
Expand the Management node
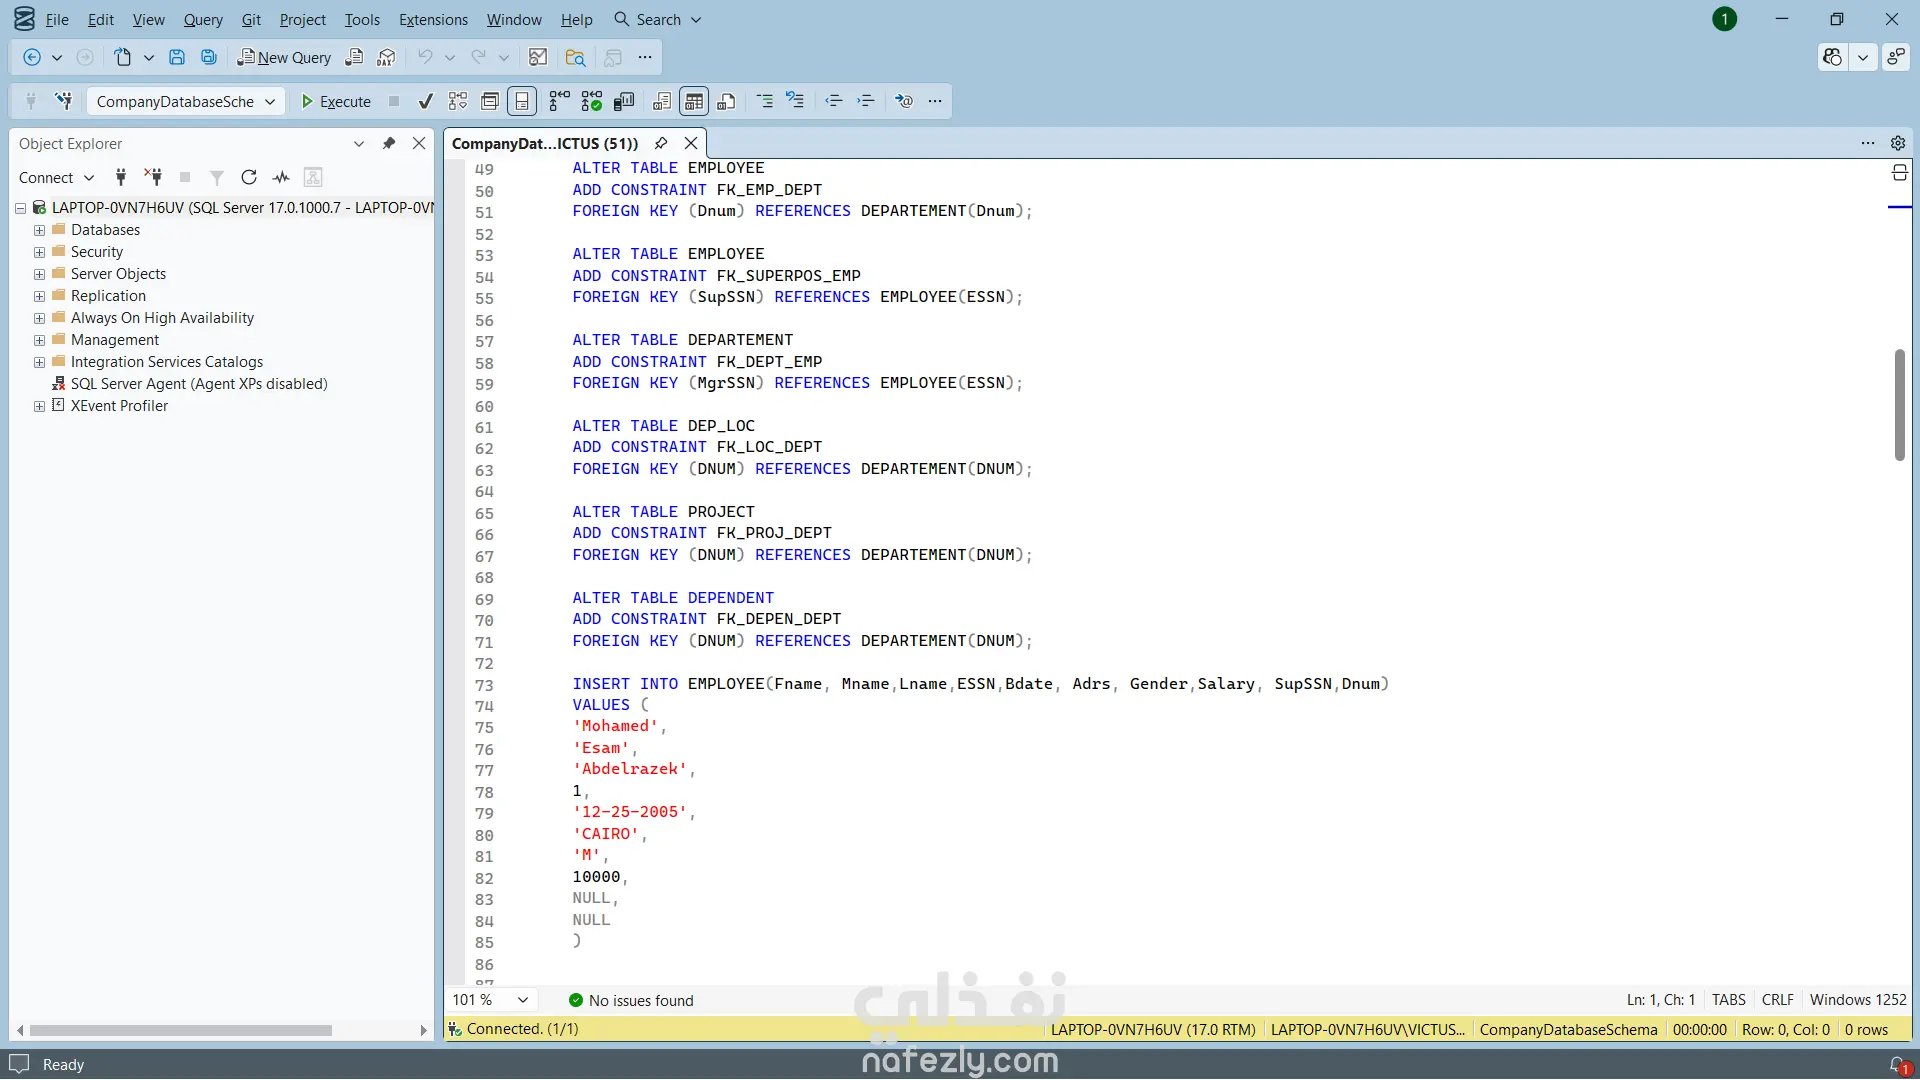point(39,340)
